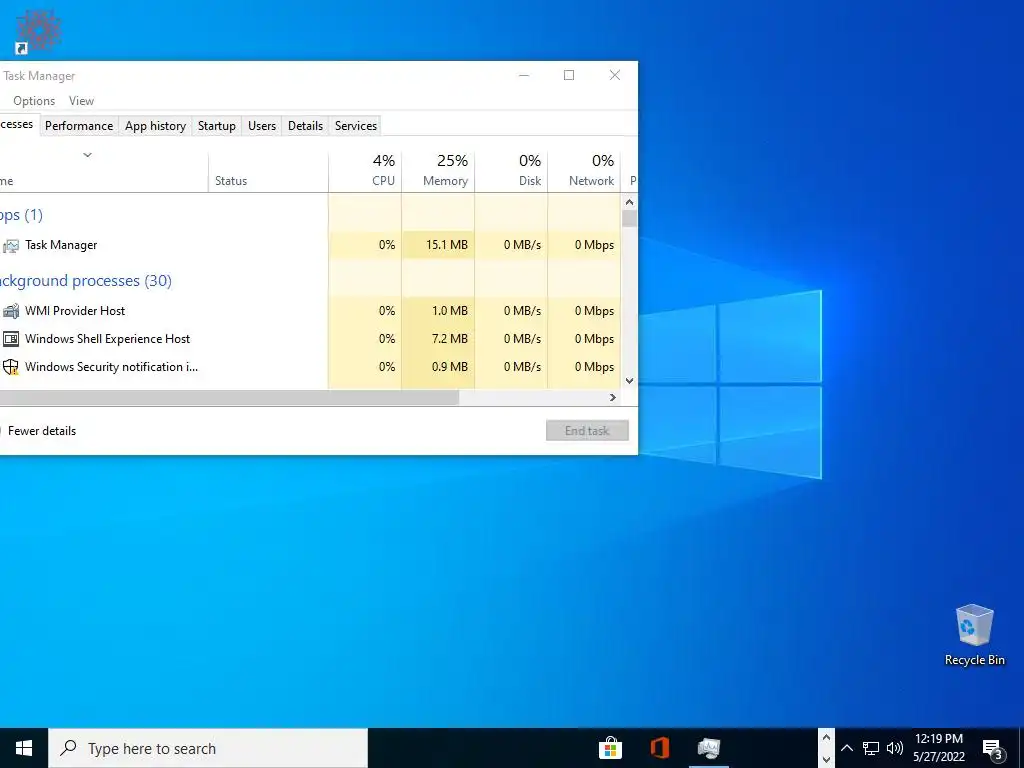
Task: Open the Action Center notifications icon
Action: point(993,749)
